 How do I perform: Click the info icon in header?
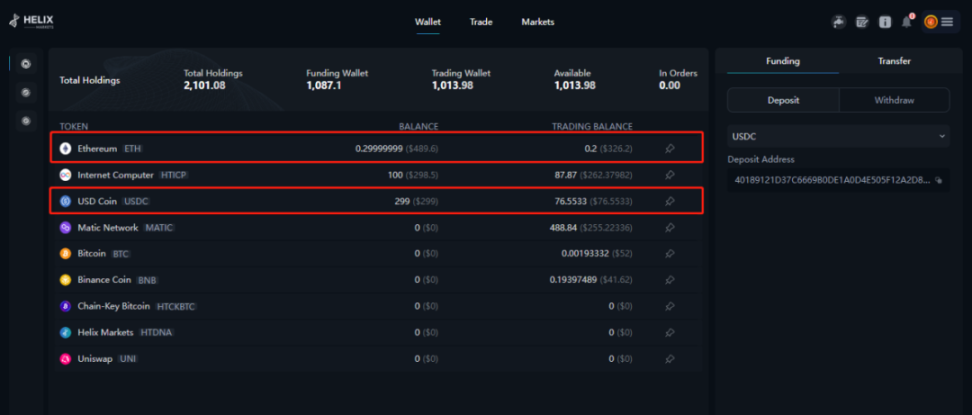click(885, 22)
